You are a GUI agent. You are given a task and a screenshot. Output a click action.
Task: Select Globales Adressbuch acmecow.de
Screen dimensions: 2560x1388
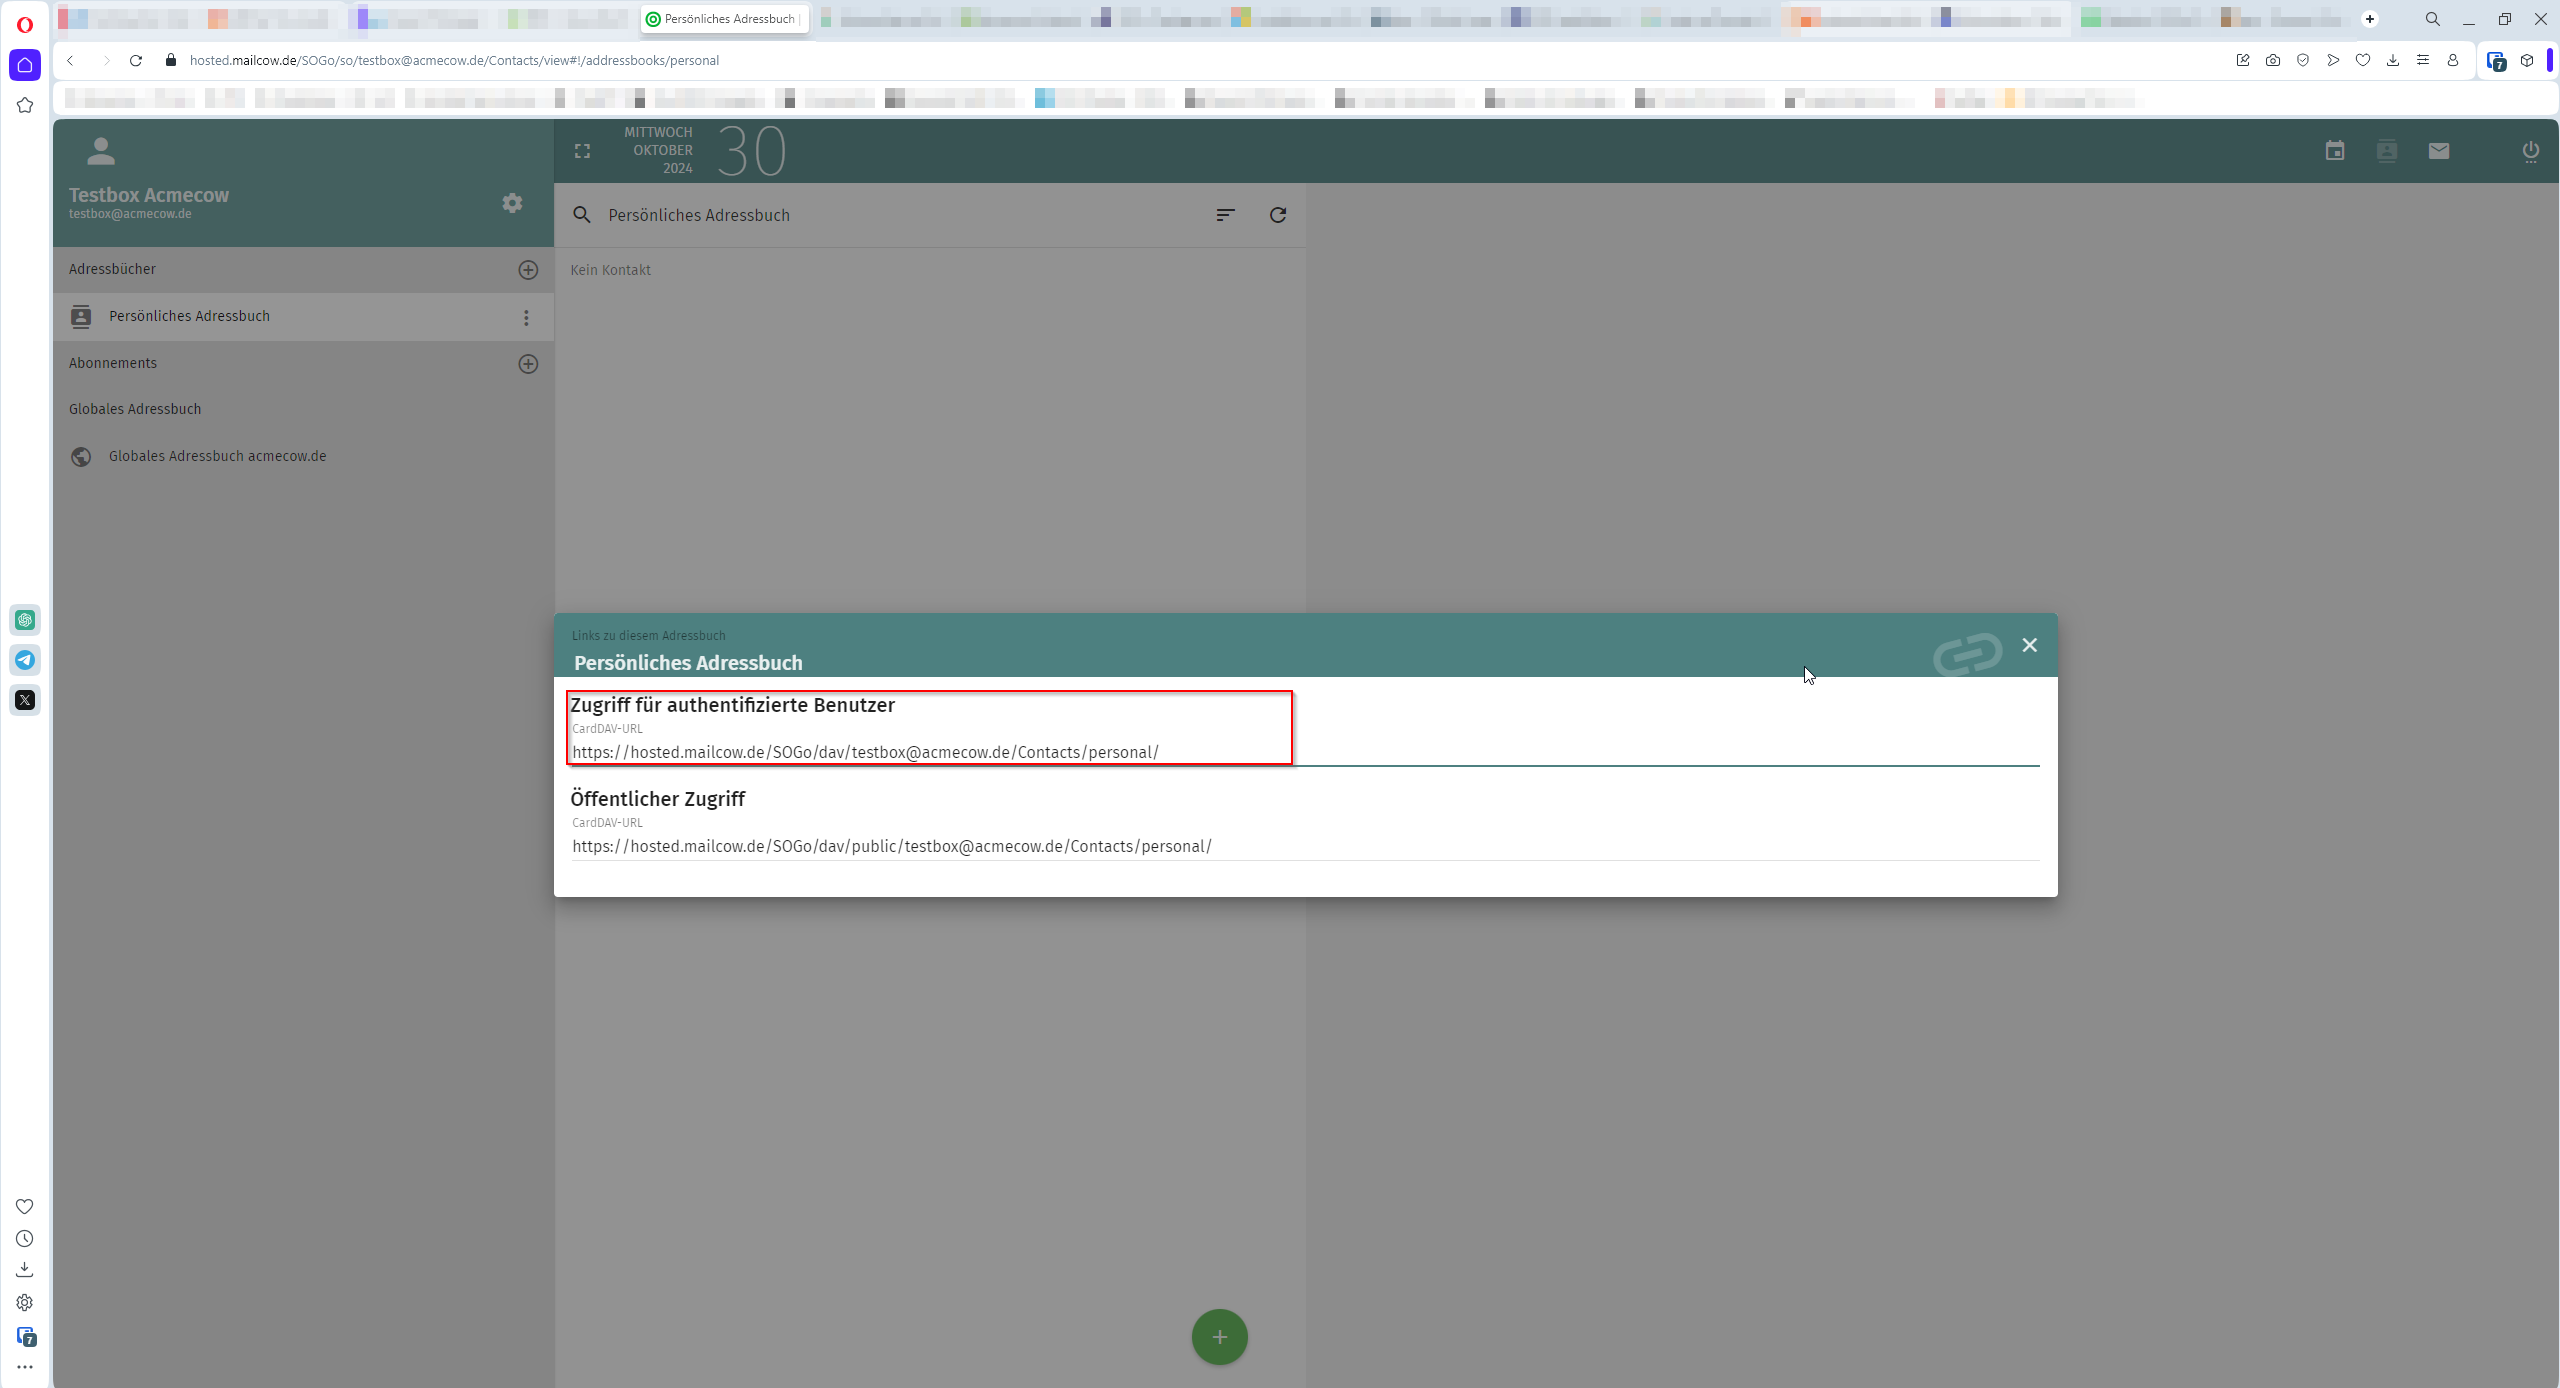coord(216,456)
